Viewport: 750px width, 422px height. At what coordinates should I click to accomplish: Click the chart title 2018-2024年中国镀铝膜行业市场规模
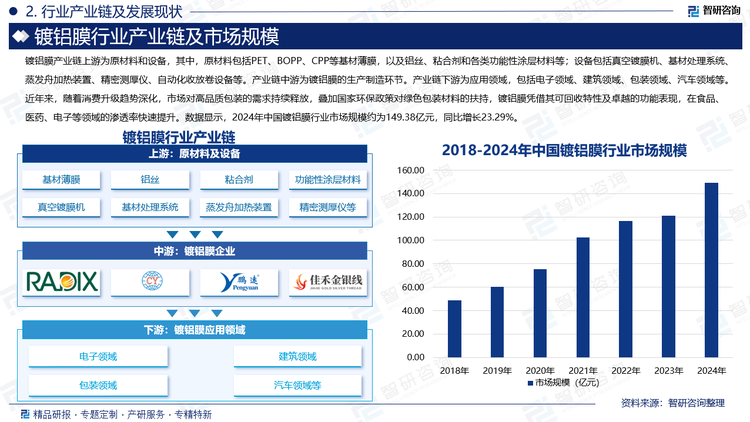point(564,151)
